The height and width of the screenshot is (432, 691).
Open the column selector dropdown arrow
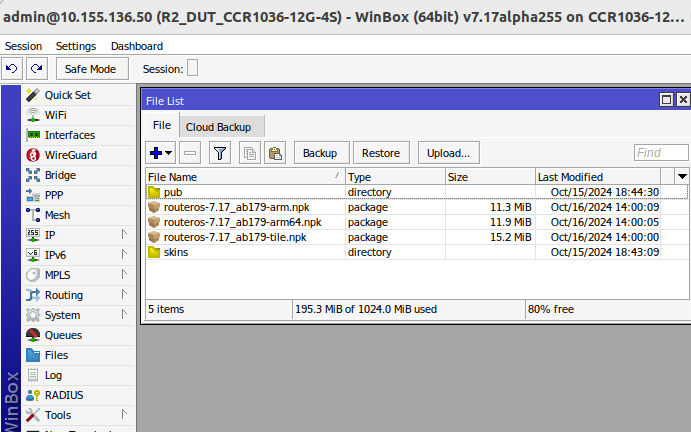[x=682, y=176]
